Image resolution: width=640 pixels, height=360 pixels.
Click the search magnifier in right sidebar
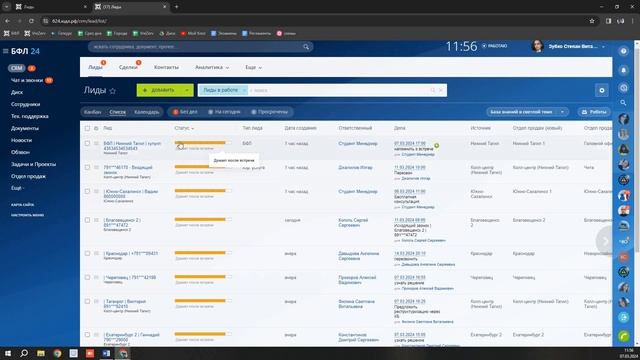pyautogui.click(x=623, y=103)
